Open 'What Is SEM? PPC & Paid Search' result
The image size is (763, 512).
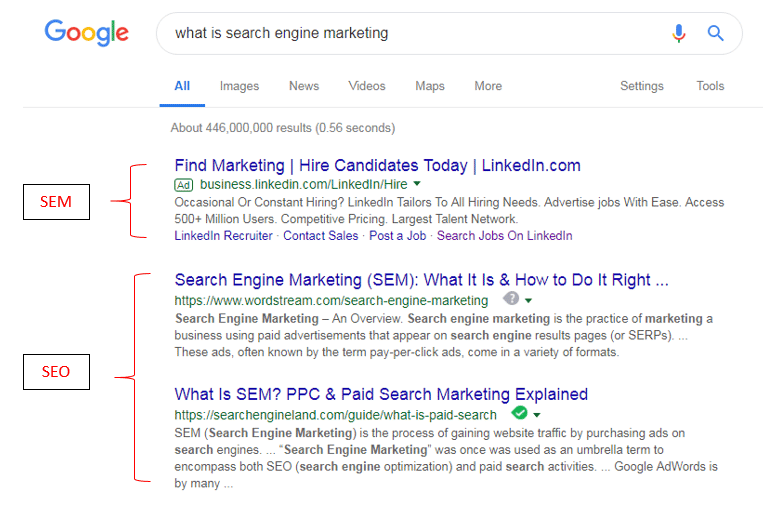coord(381,394)
